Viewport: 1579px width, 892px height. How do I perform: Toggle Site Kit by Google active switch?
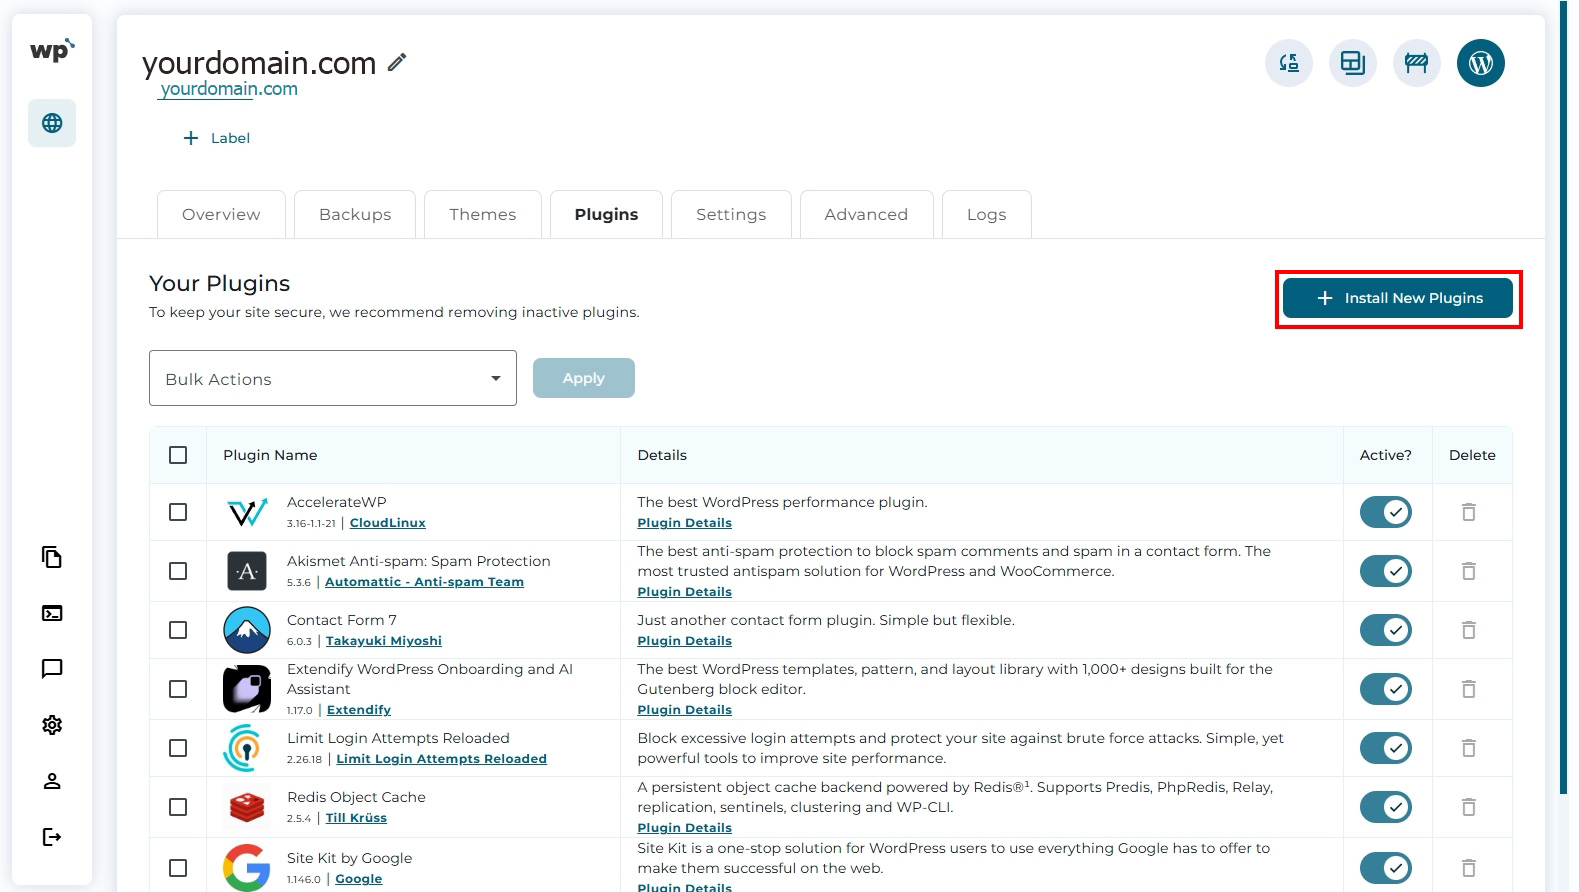point(1386,868)
